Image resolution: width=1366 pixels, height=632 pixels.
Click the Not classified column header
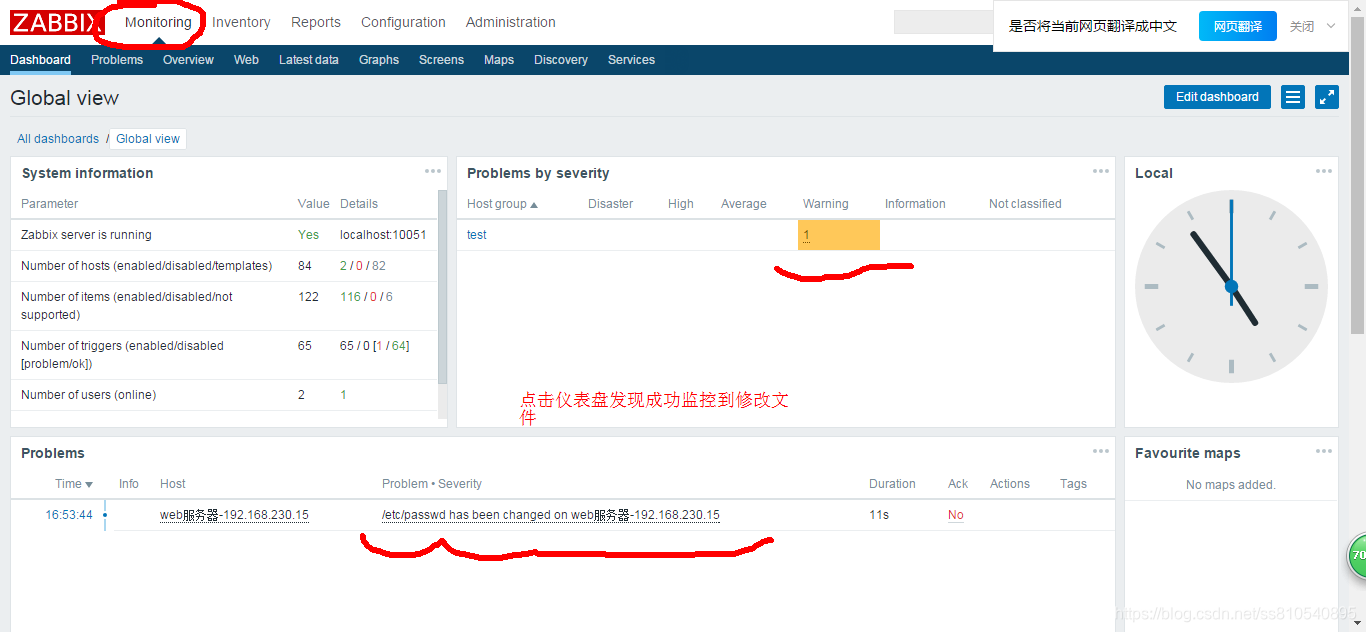pos(1025,204)
